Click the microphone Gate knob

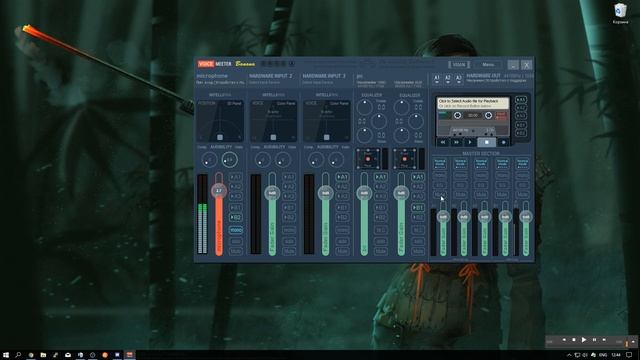pyautogui.click(x=229, y=160)
